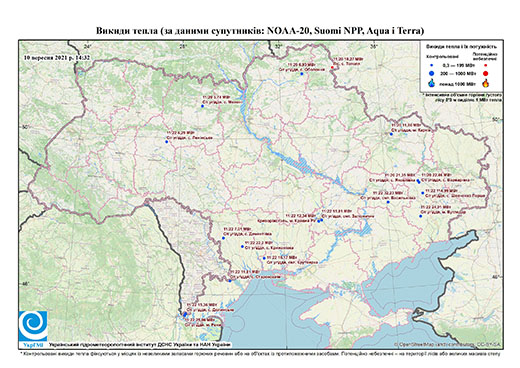520x368 pixels.
Task: Click the date stamp 10 вересня 2021
Action: pyautogui.click(x=57, y=57)
